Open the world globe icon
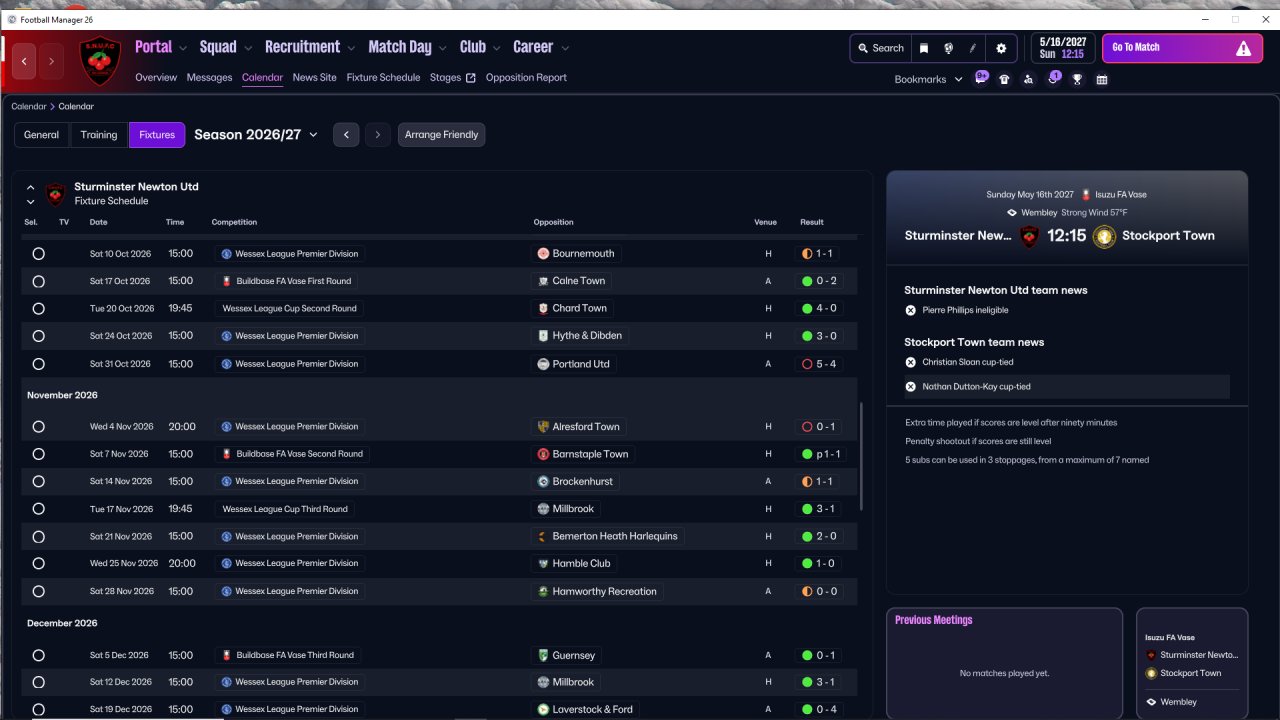Viewport: 1280px width, 720px height. (949, 48)
